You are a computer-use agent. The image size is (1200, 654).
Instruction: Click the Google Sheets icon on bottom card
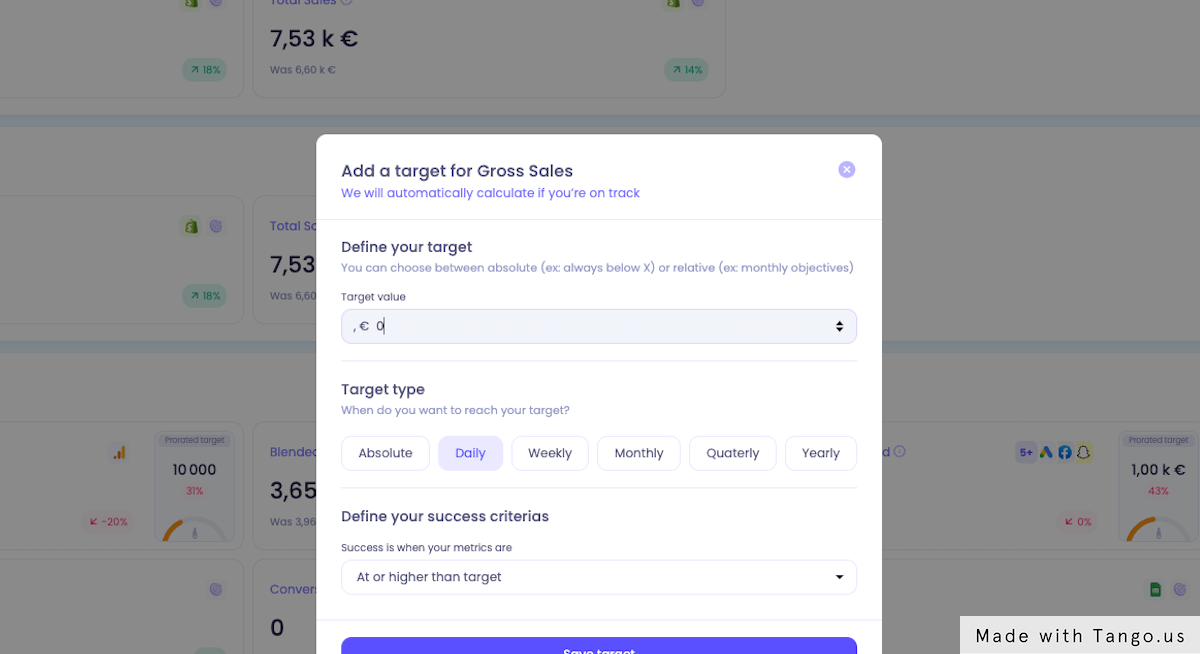coord(1155,590)
